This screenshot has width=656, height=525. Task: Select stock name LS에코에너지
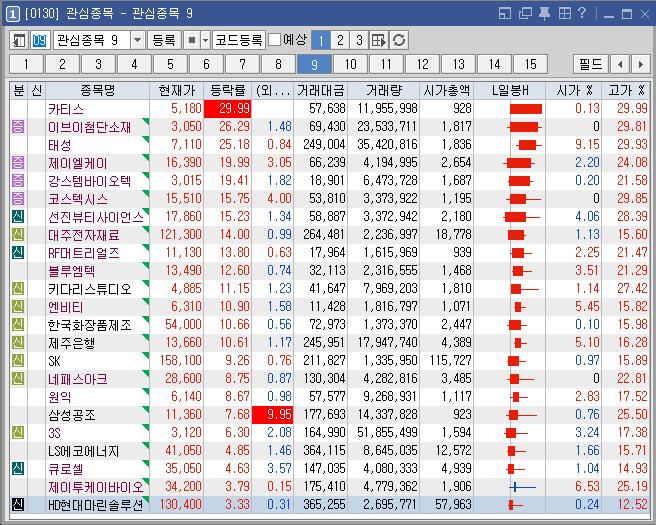coord(83,451)
